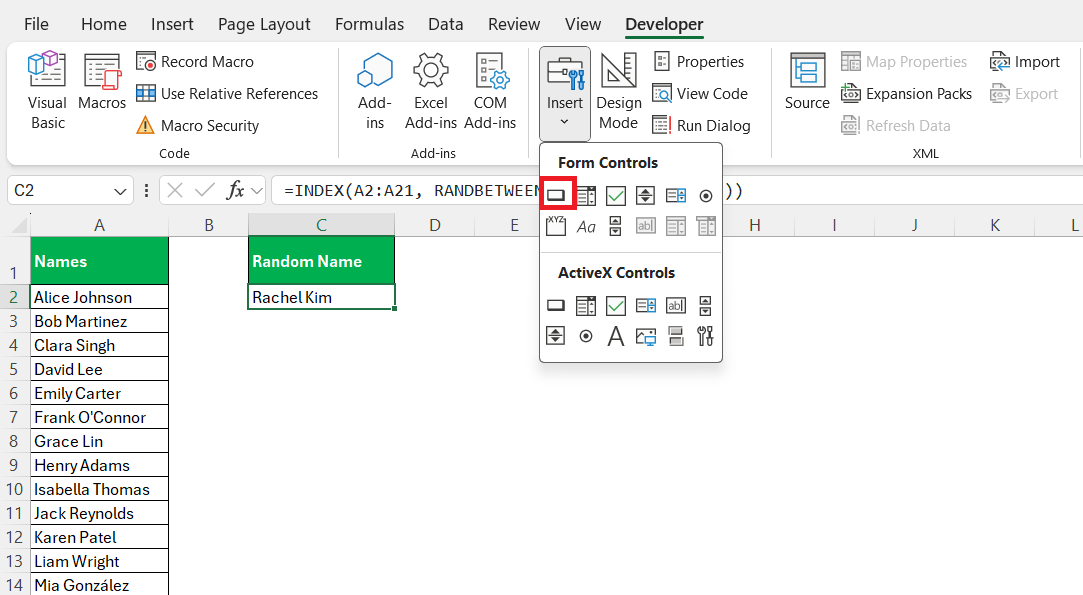Viewport: 1083px width, 595px height.
Task: Choose the Form Controls Option Button
Action: (705, 196)
